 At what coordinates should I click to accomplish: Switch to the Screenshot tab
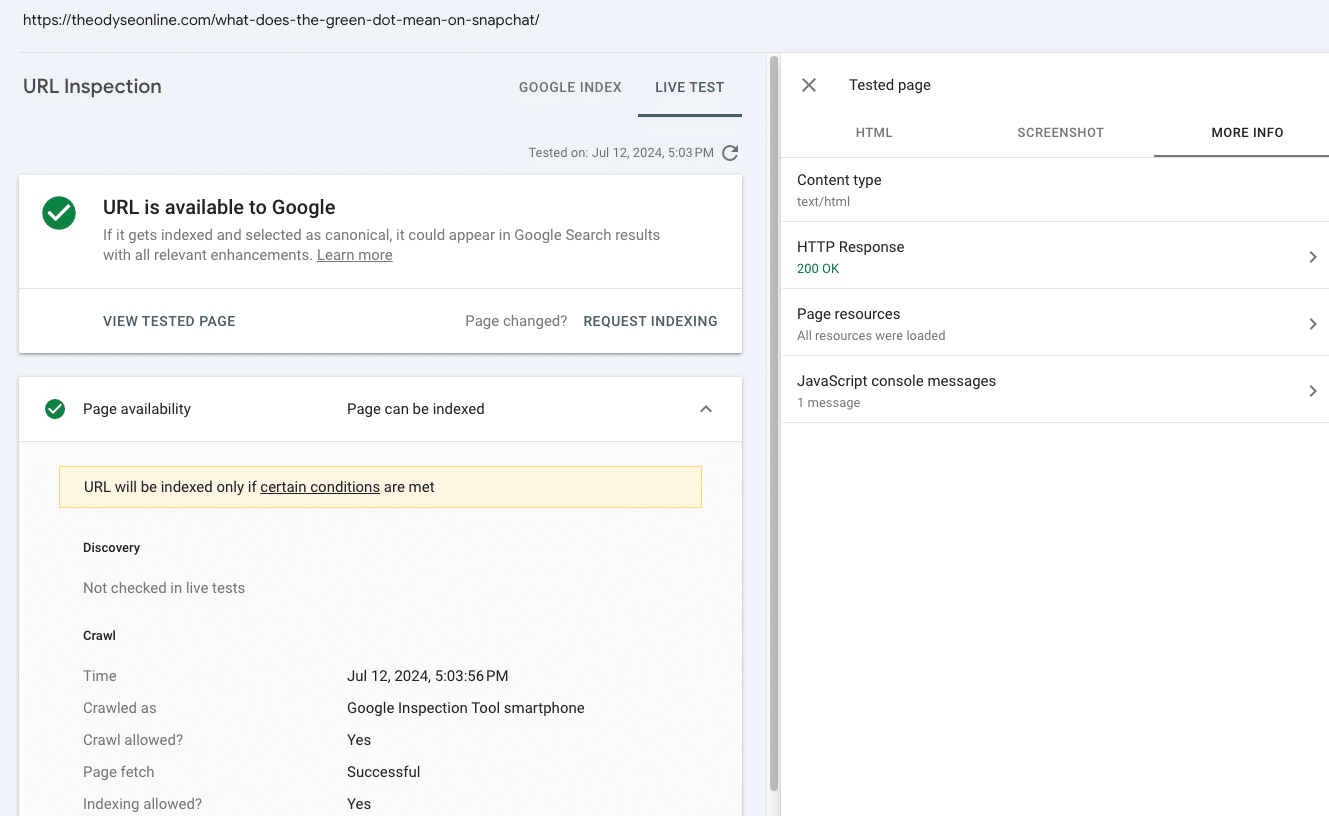click(1060, 132)
